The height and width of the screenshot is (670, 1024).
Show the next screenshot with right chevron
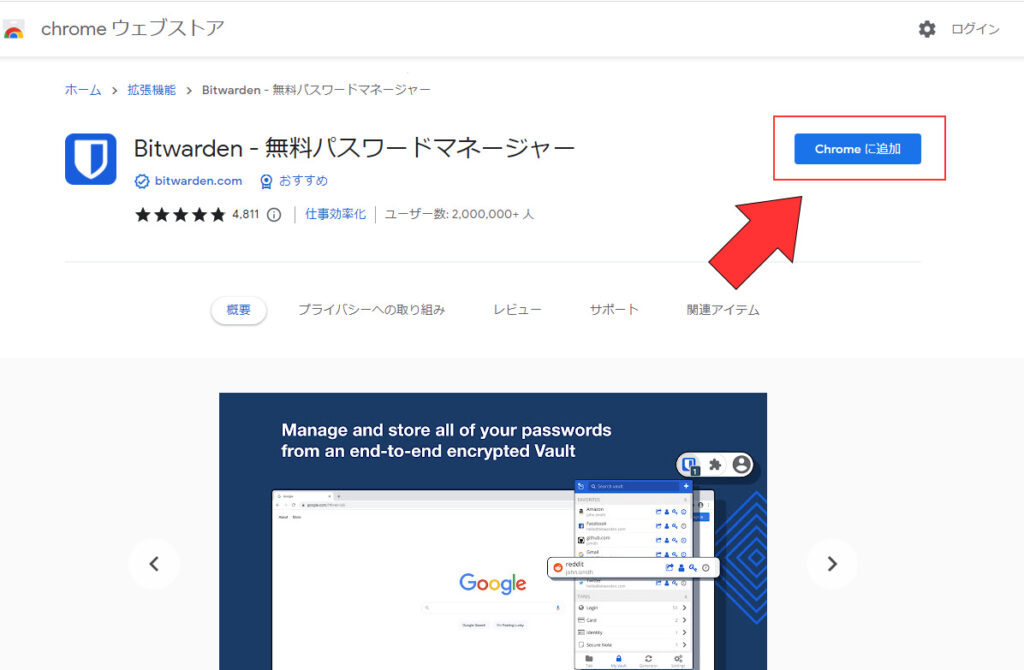pos(832,564)
